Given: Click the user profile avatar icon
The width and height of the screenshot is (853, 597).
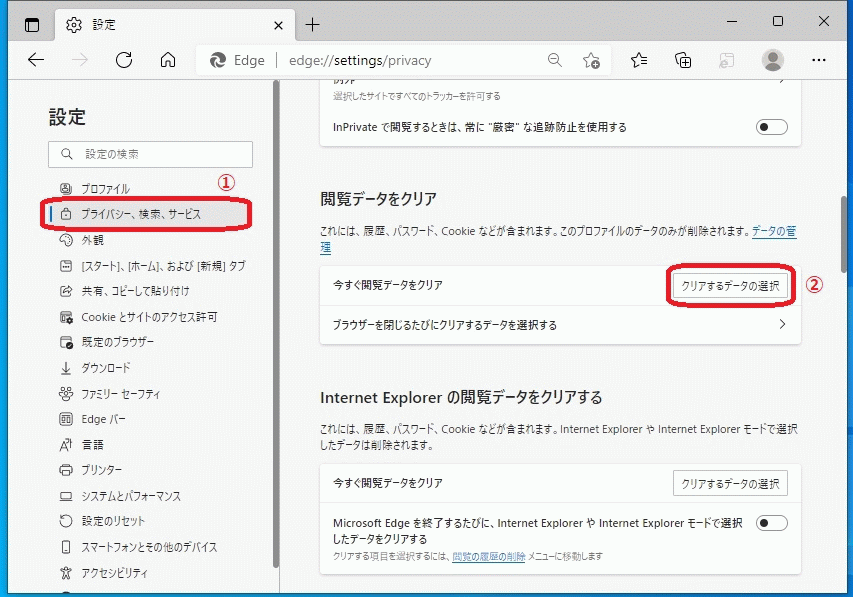Looking at the screenshot, I should click(772, 60).
